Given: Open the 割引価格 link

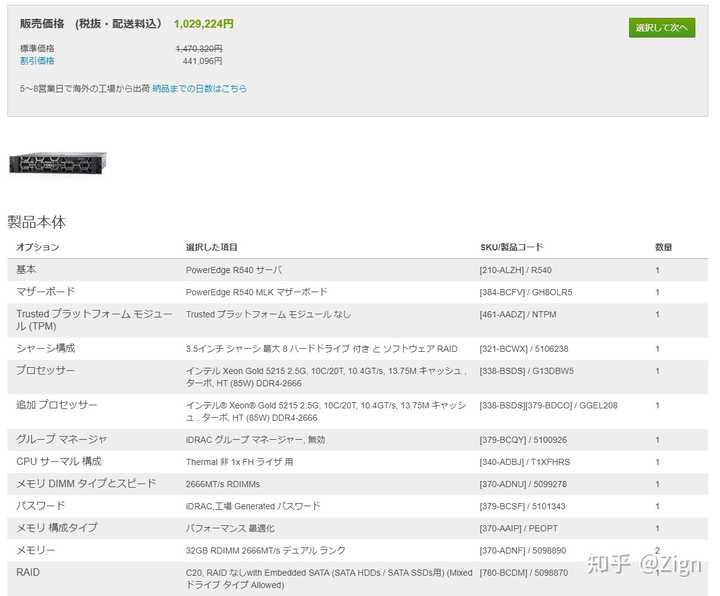Looking at the screenshot, I should coord(37,61).
